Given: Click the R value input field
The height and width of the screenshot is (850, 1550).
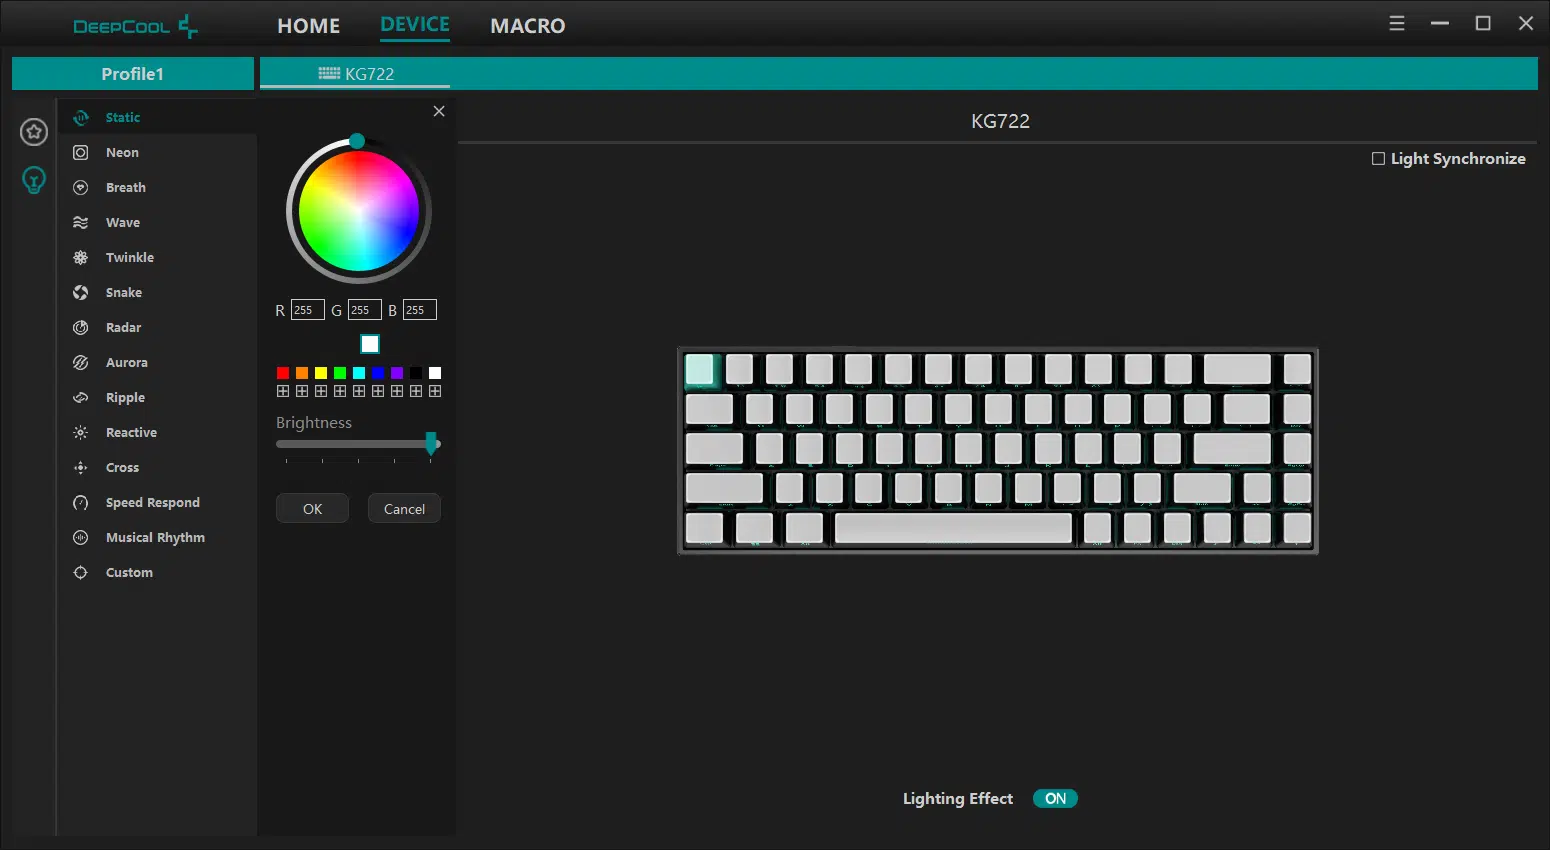Looking at the screenshot, I should pos(307,310).
